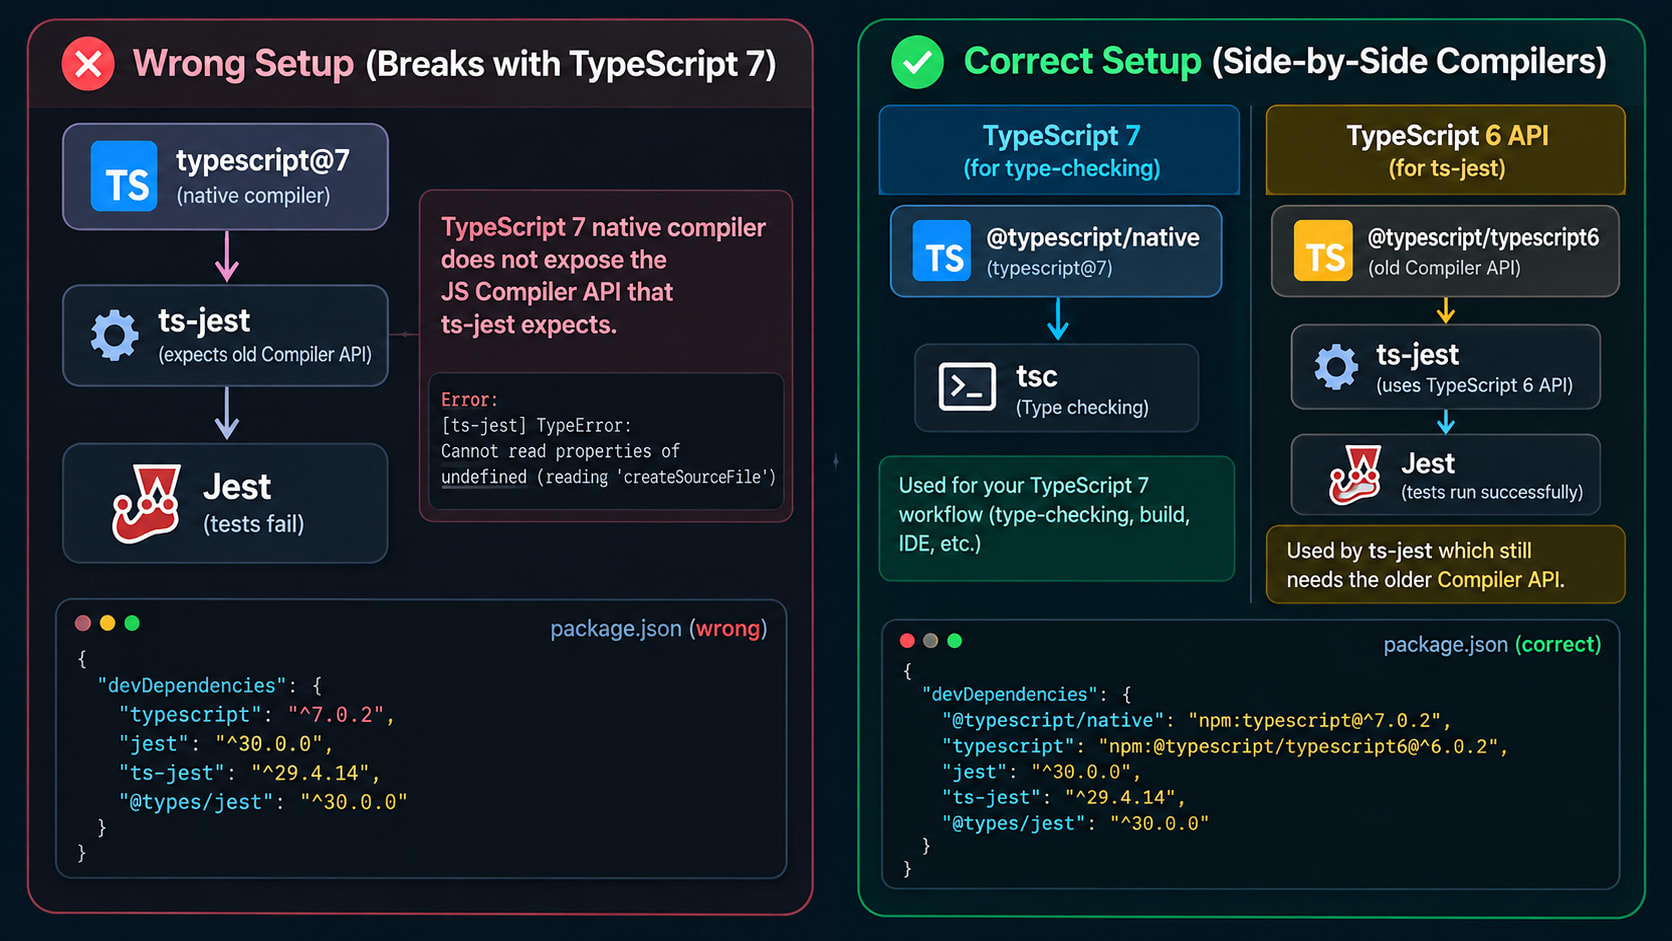Click the 'package.json (correct)' title
Screen dimensions: 1672x941
pyautogui.click(x=1492, y=645)
